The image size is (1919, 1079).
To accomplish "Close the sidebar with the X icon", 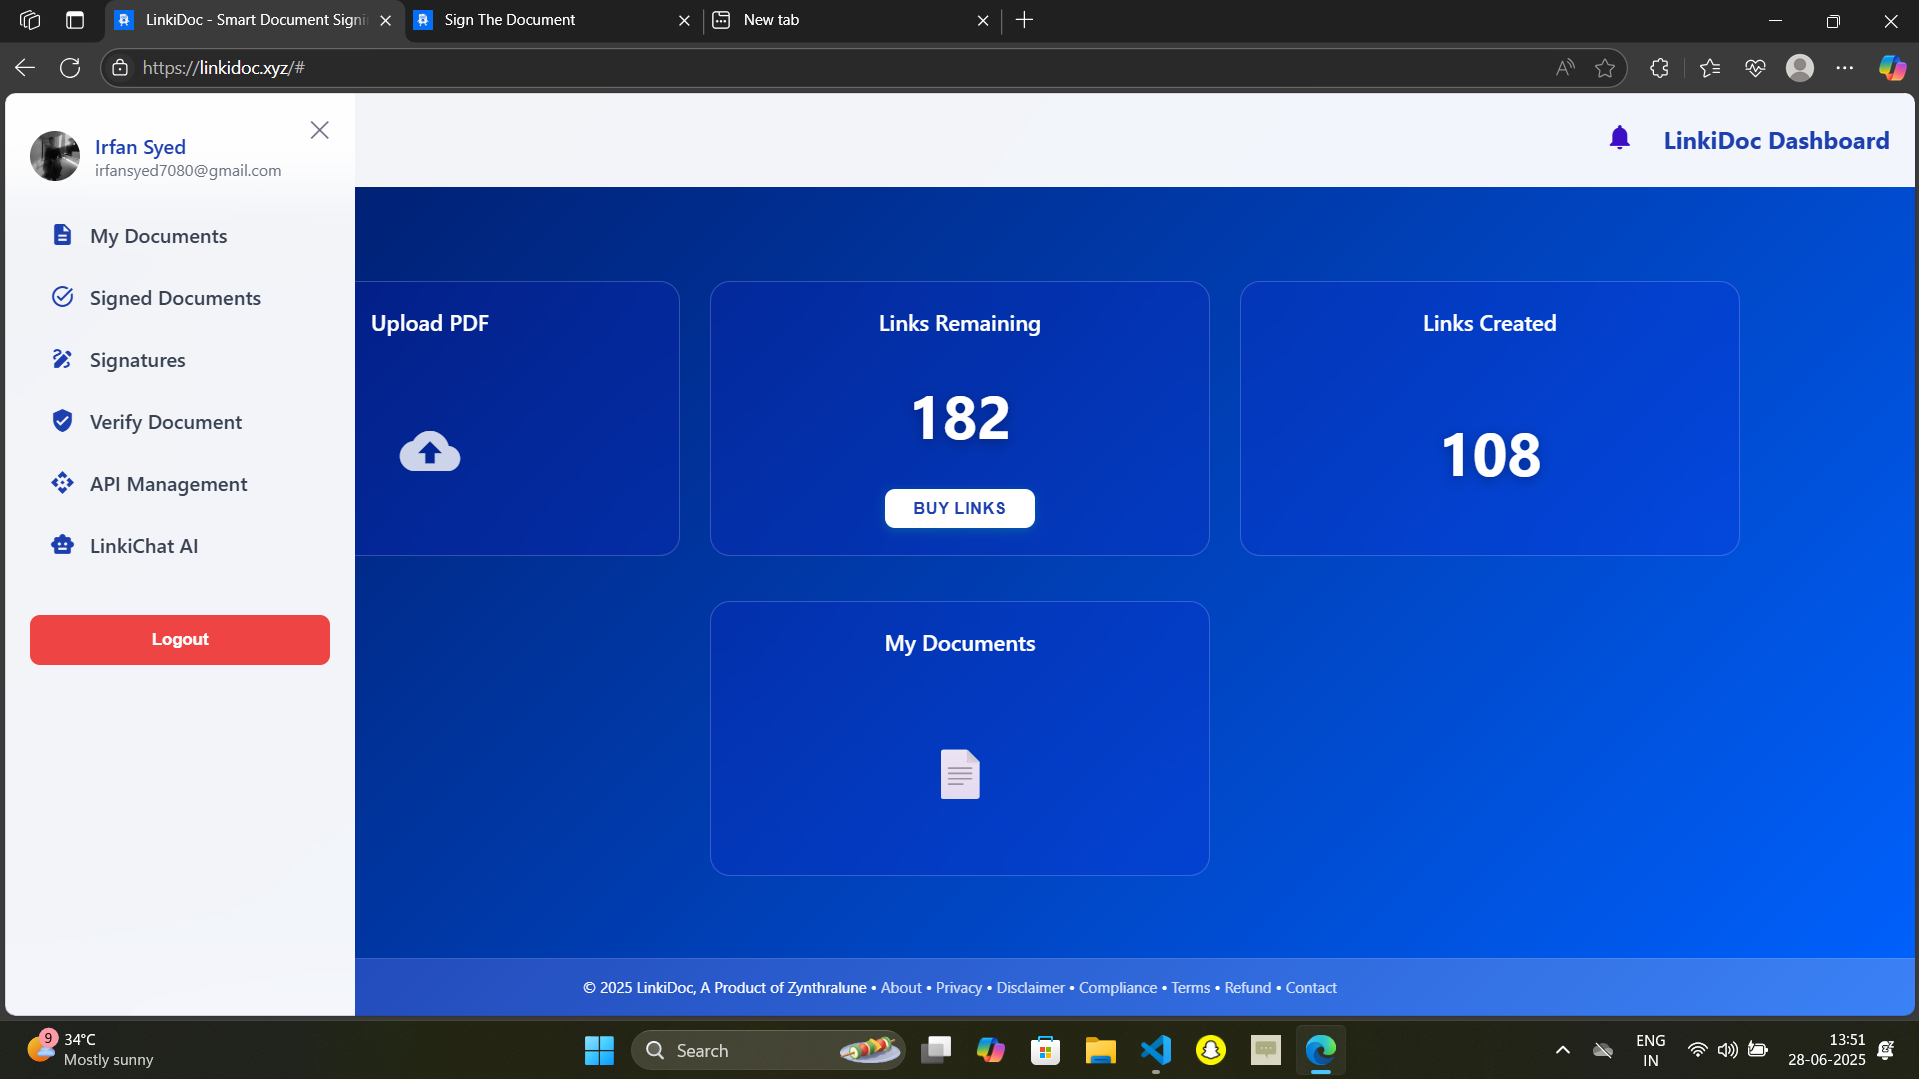I will 319,130.
